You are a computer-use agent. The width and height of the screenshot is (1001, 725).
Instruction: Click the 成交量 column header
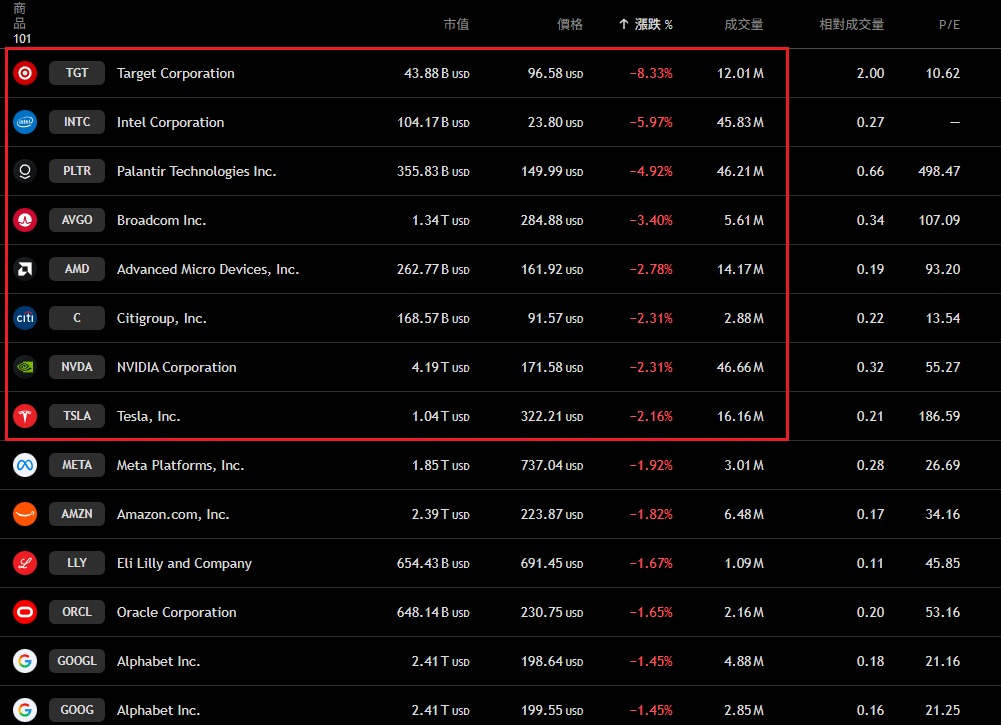tap(744, 24)
